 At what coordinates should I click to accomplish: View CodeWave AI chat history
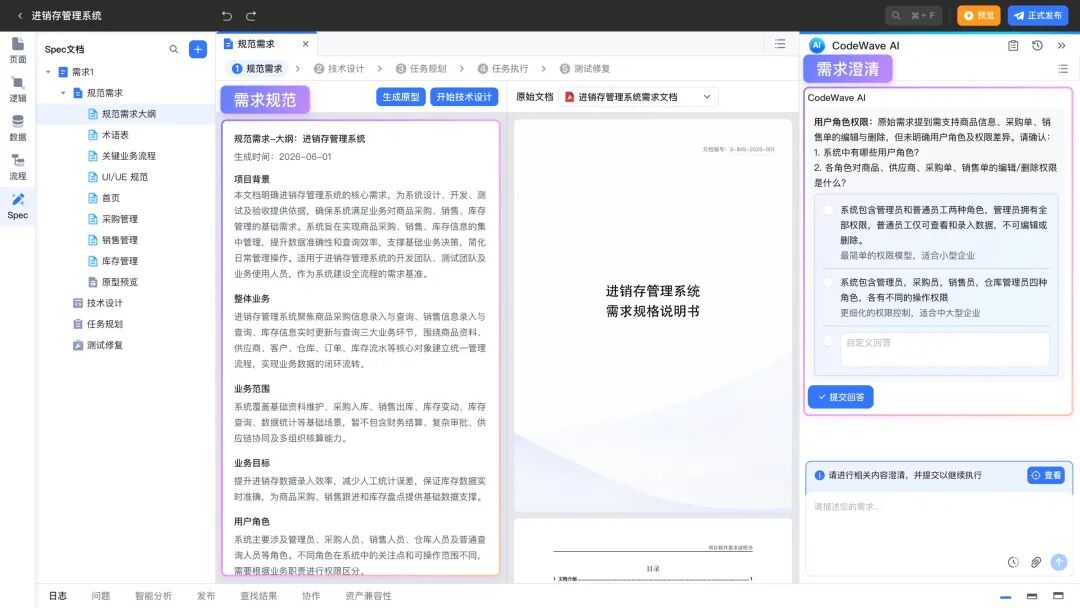(1037, 45)
